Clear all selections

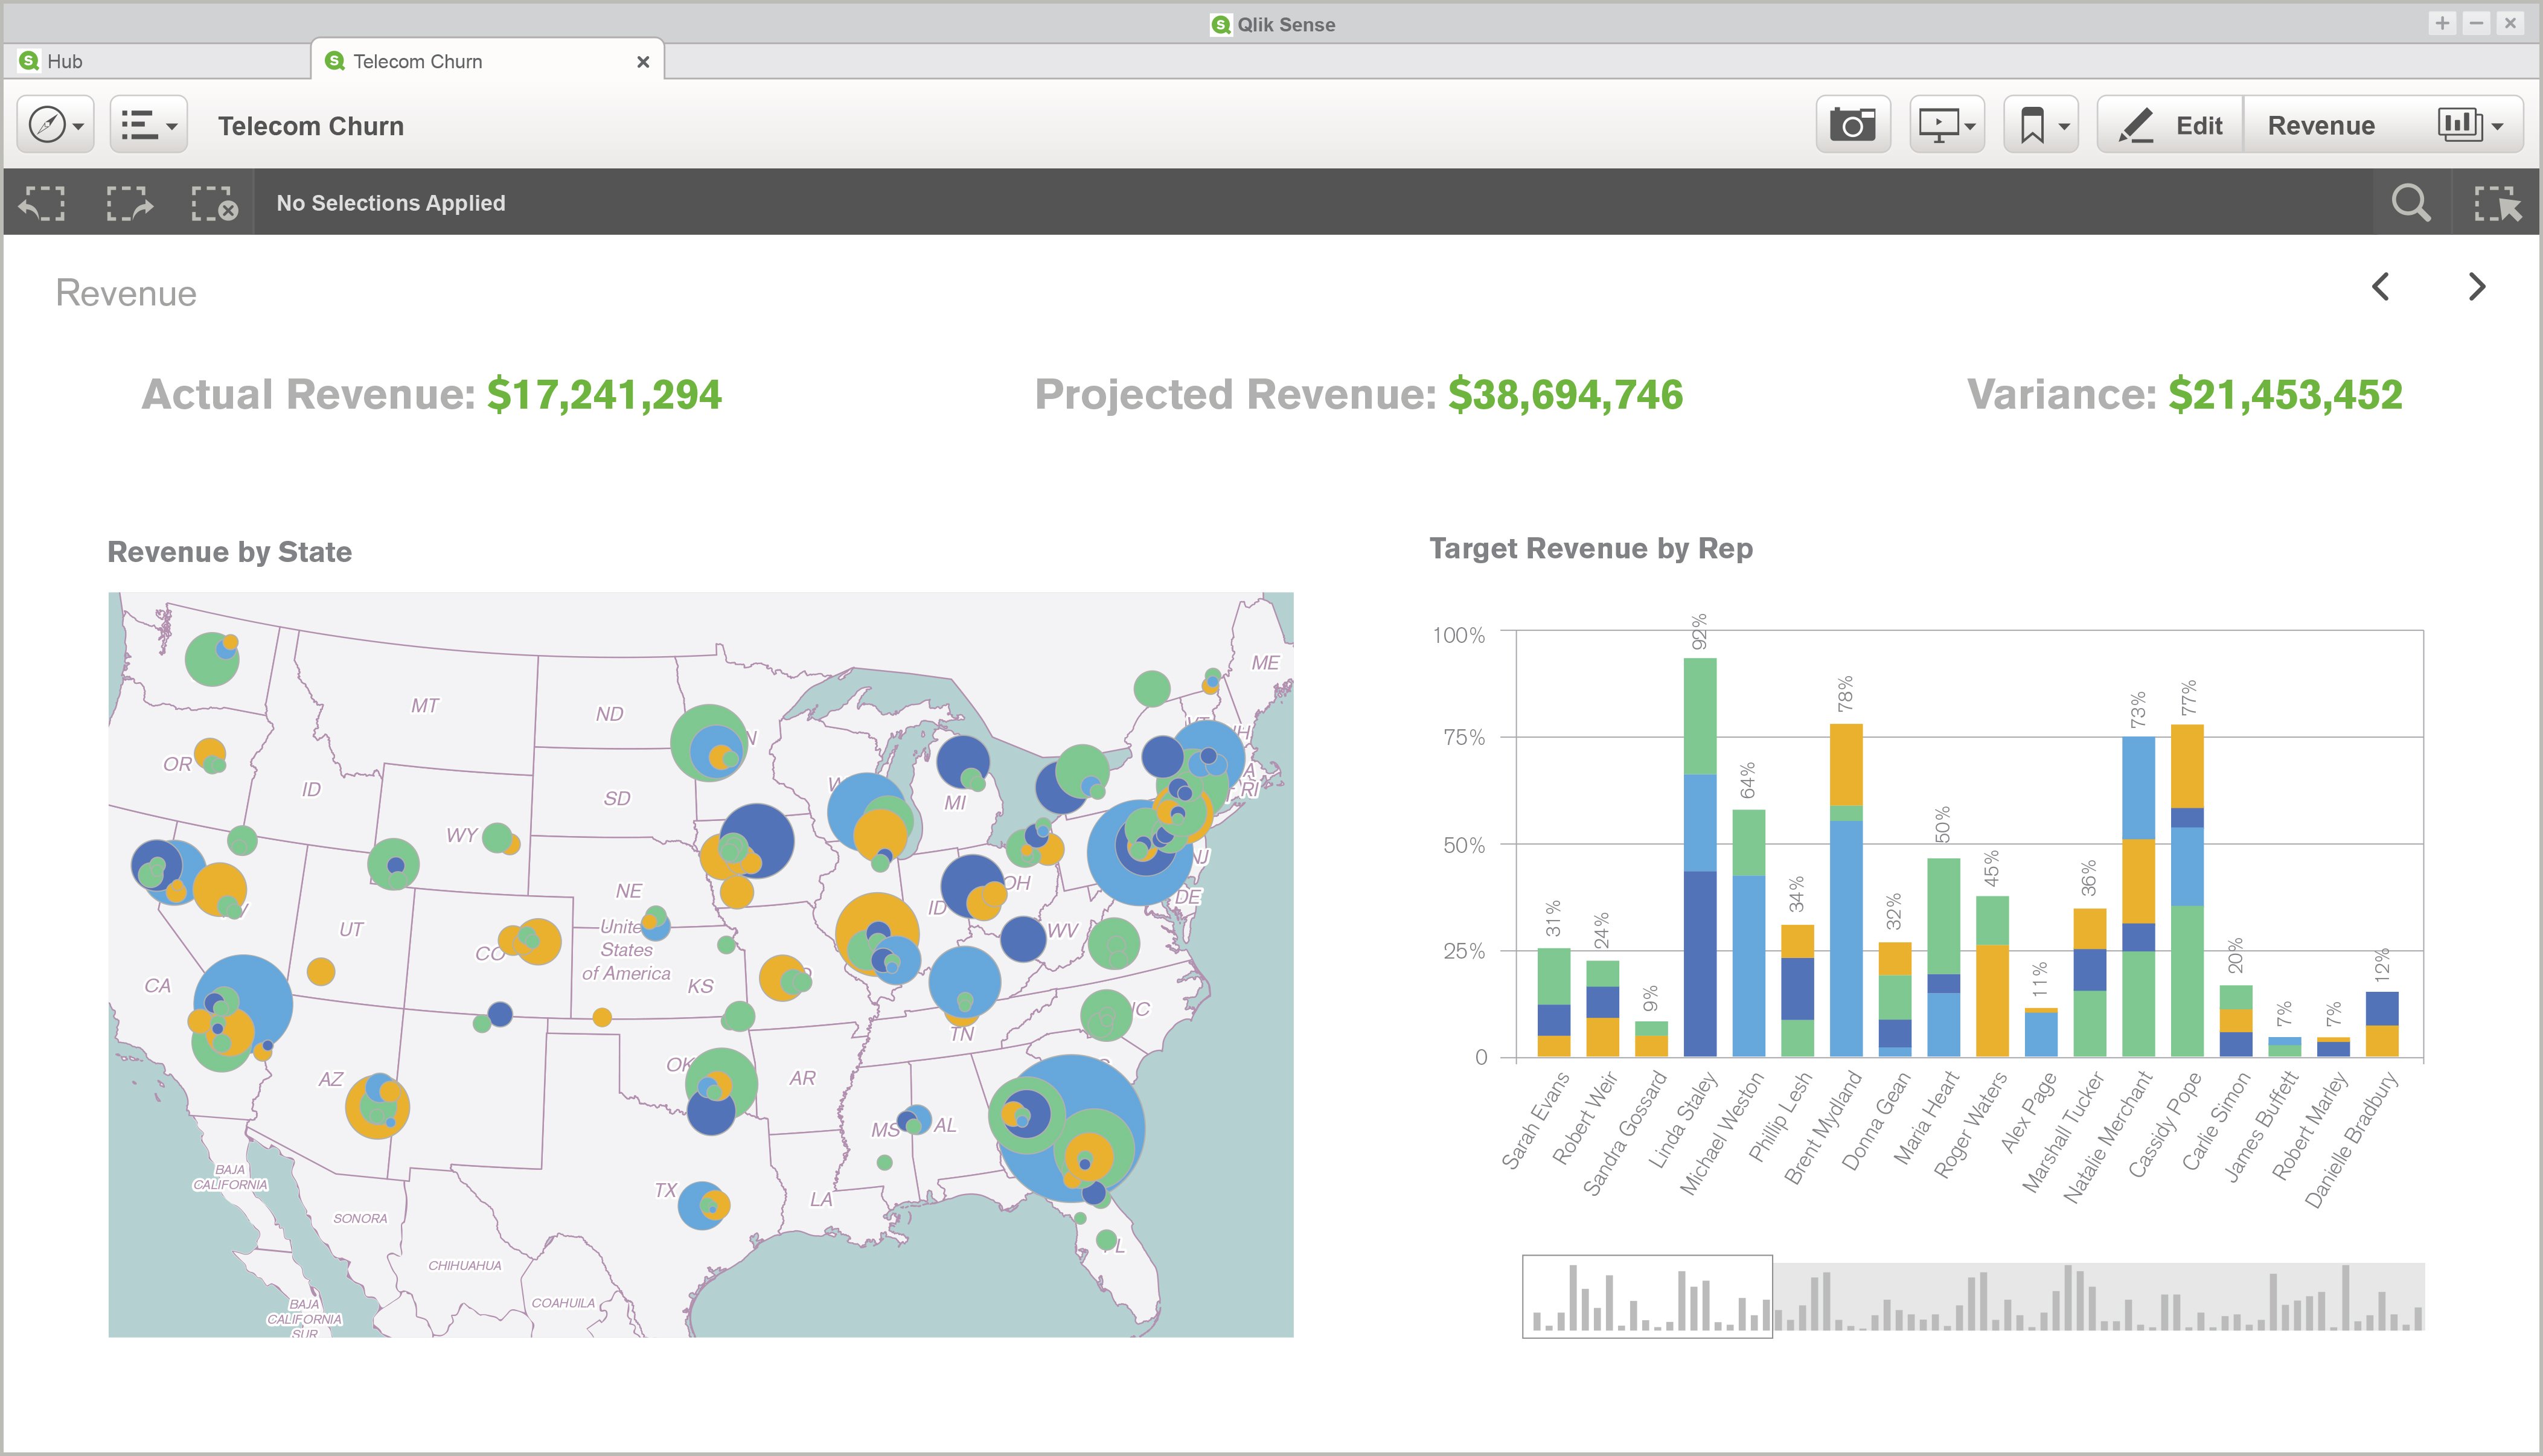tap(214, 203)
